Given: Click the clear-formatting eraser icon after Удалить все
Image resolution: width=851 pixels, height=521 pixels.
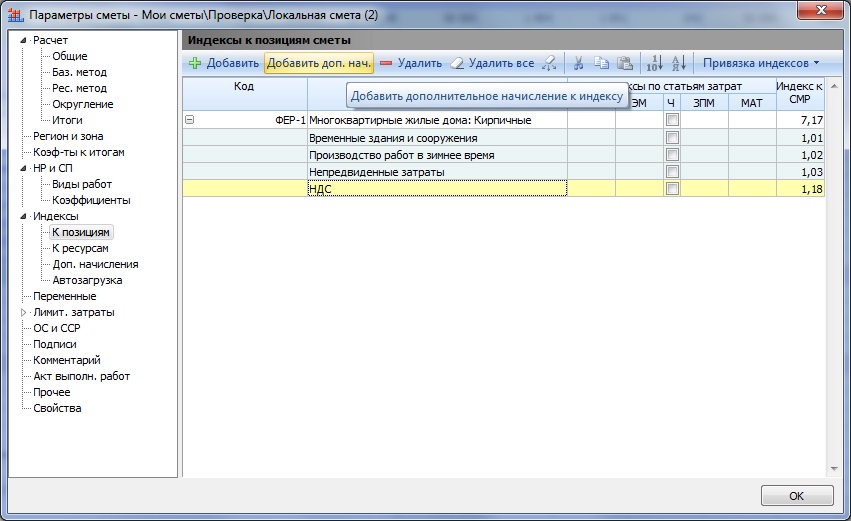Looking at the screenshot, I should click(549, 63).
